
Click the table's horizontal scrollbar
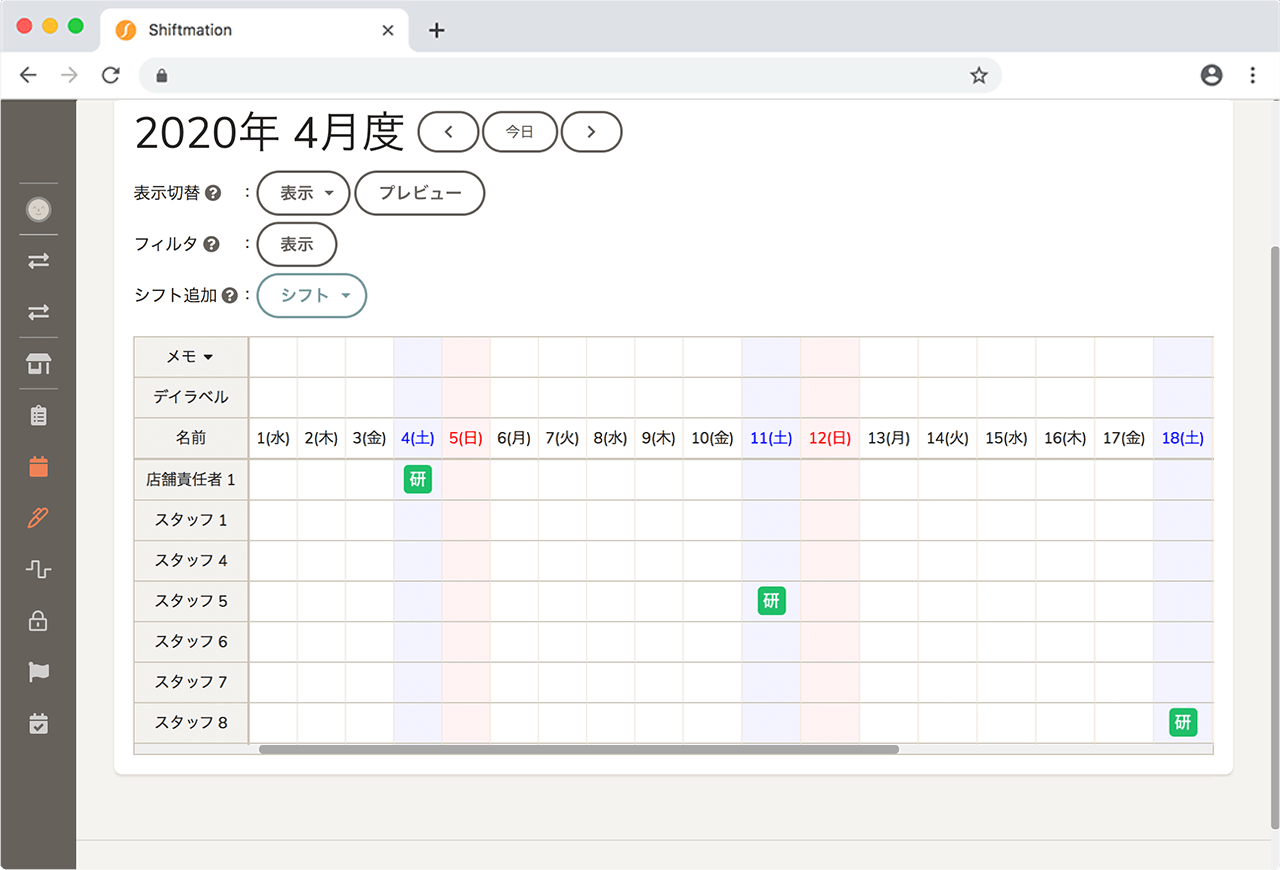[x=579, y=749]
